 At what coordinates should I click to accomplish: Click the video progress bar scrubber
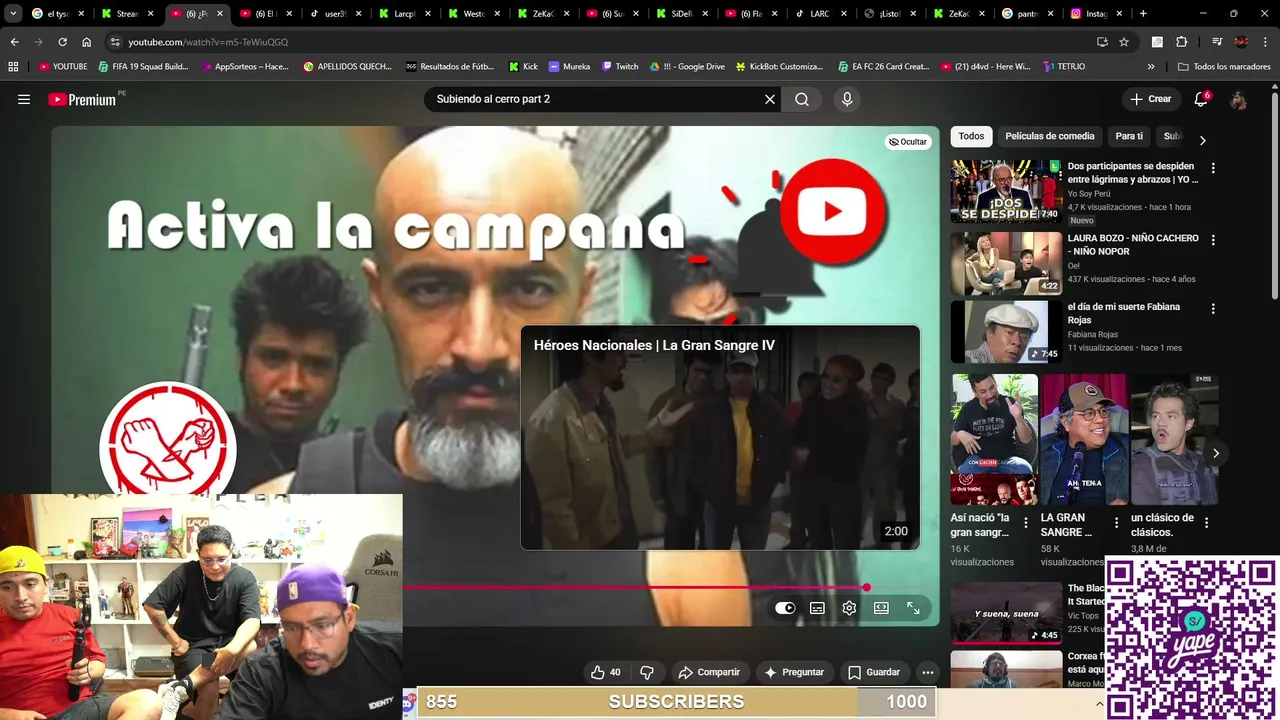866,588
